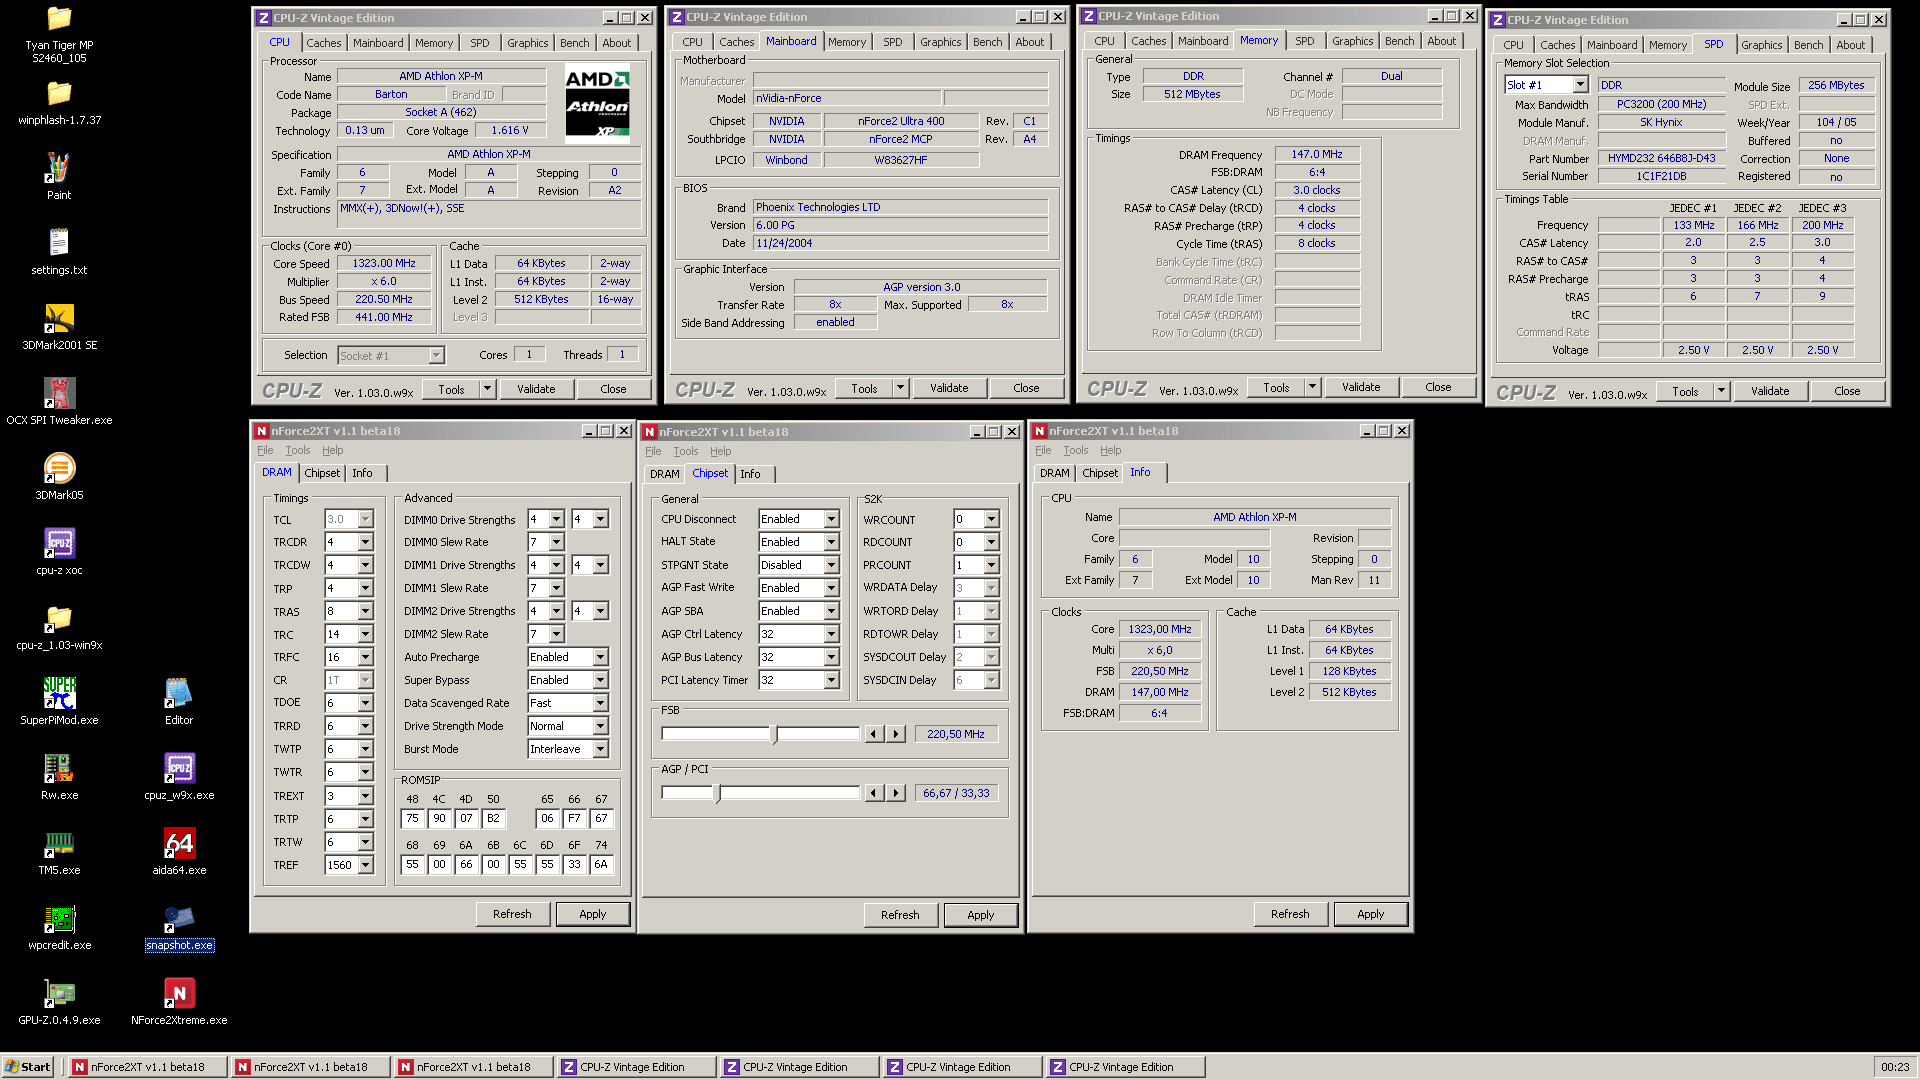Viewport: 1920px width, 1080px height.
Task: Open AGP Ctrl Latency dropdown
Action: [831, 634]
